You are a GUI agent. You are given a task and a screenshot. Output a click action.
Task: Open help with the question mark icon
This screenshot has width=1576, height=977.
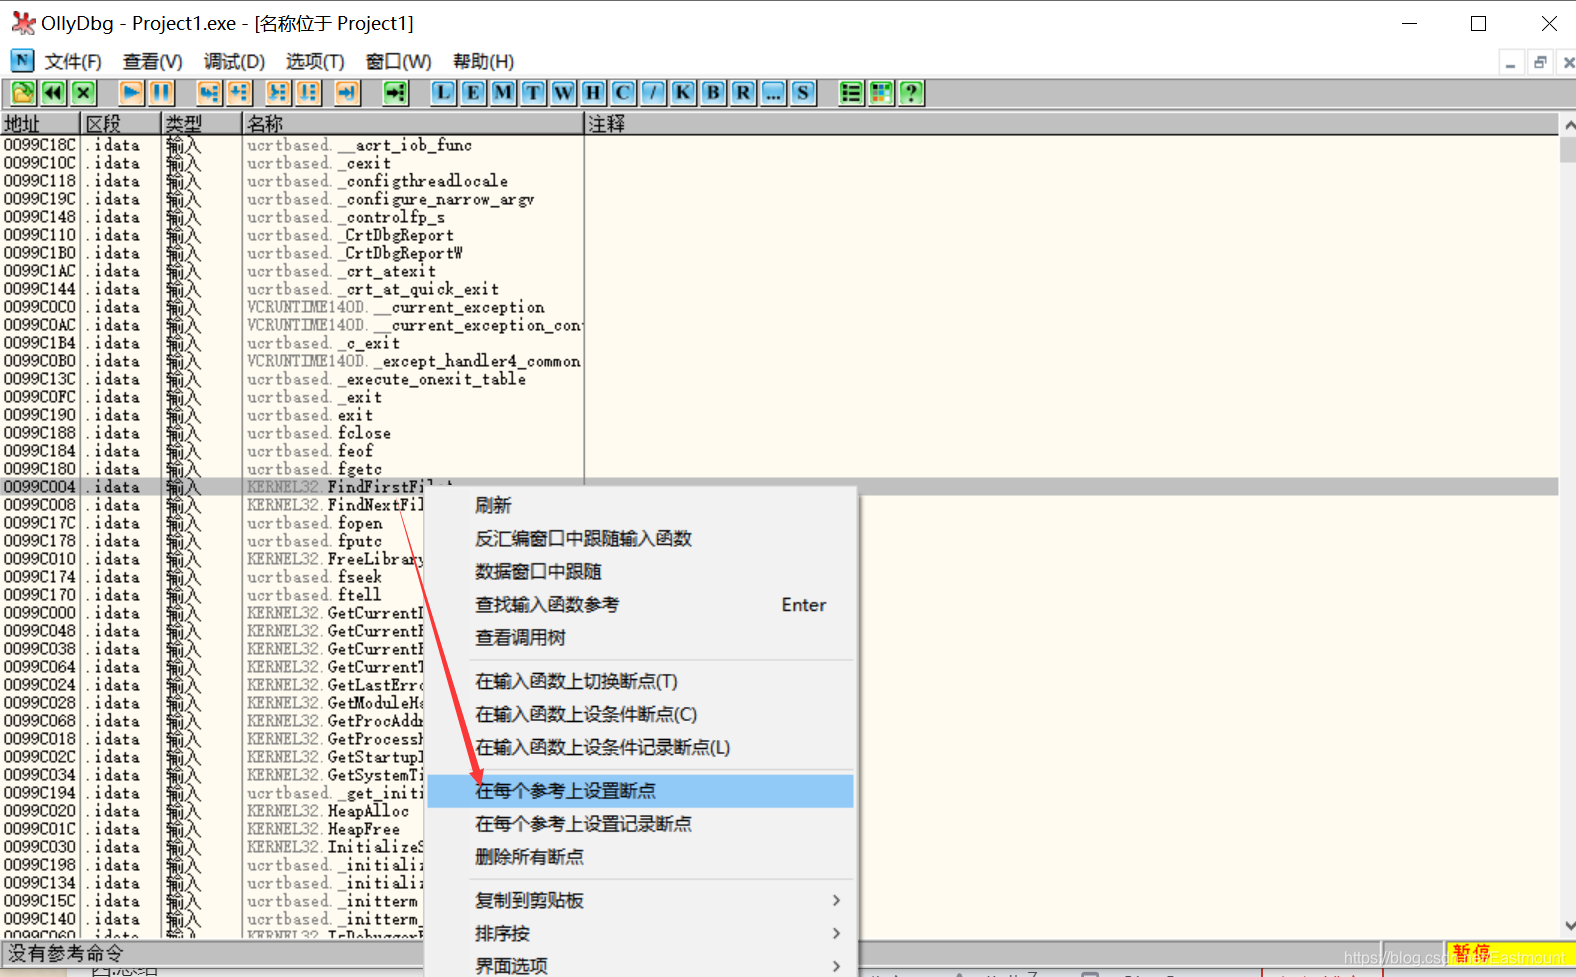coord(911,93)
